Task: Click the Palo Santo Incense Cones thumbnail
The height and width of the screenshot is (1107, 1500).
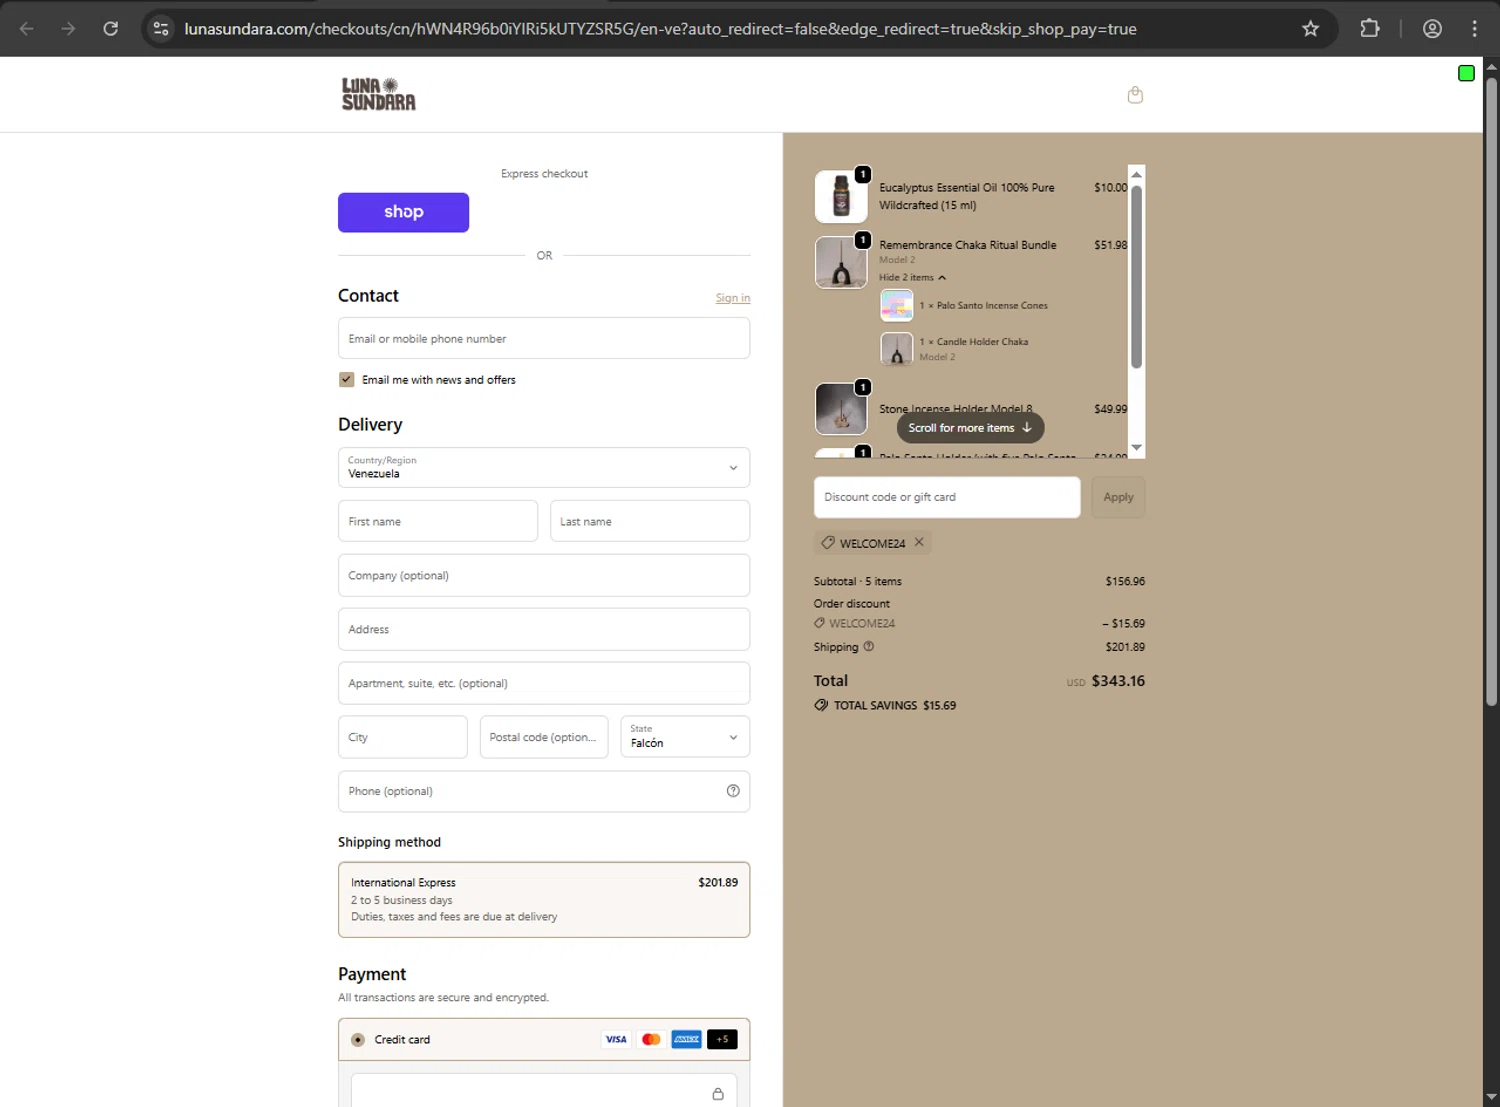Action: pos(896,305)
